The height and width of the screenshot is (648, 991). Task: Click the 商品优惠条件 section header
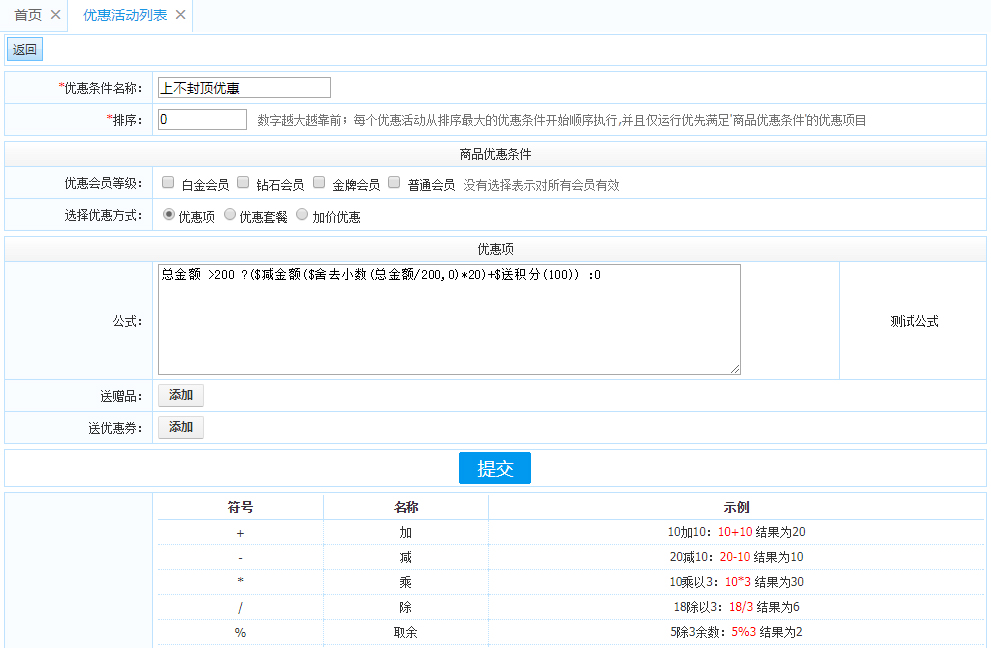point(496,154)
